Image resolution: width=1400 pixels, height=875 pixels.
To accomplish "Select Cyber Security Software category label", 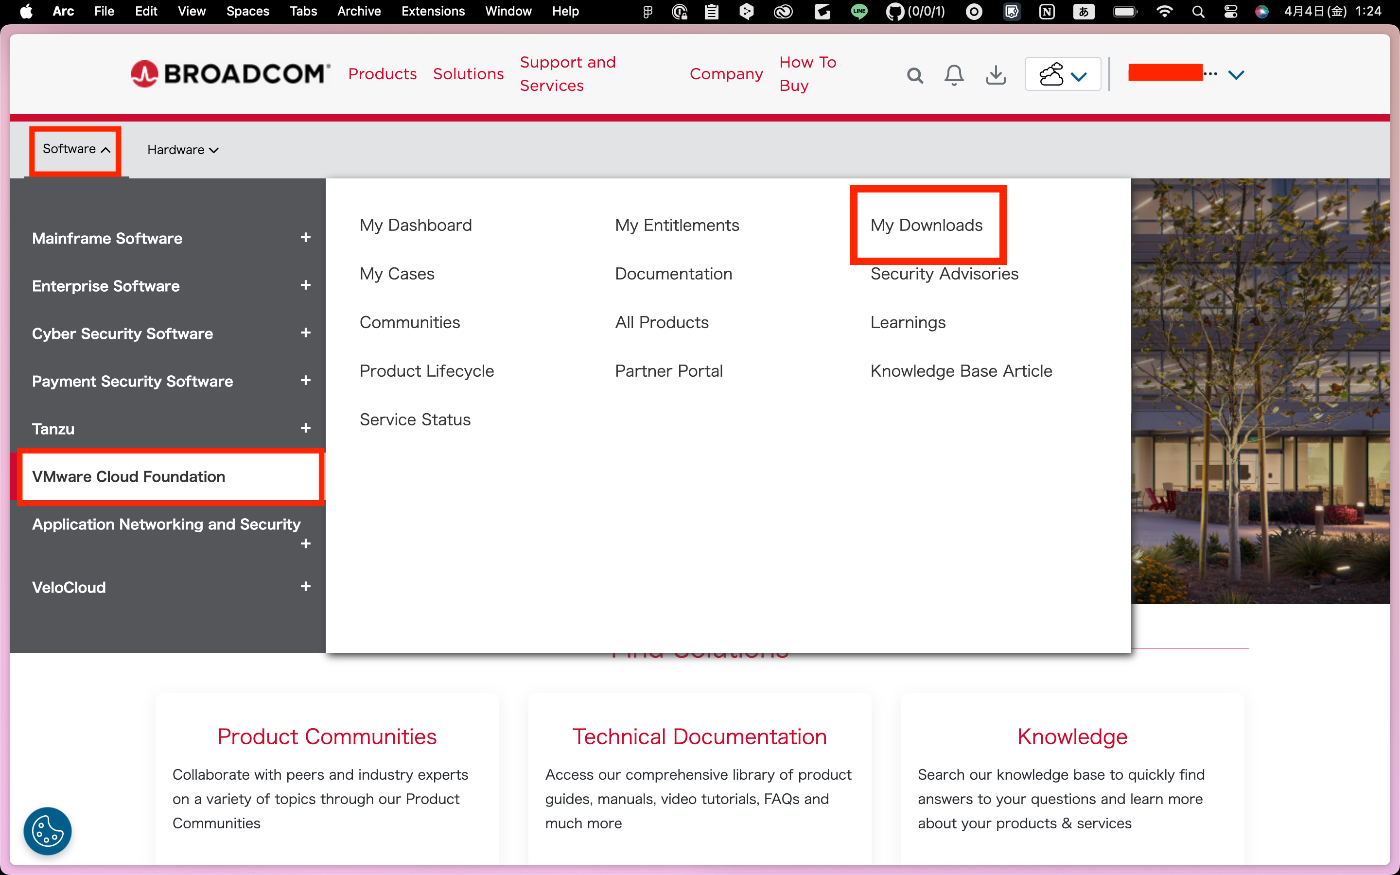I will point(122,334).
